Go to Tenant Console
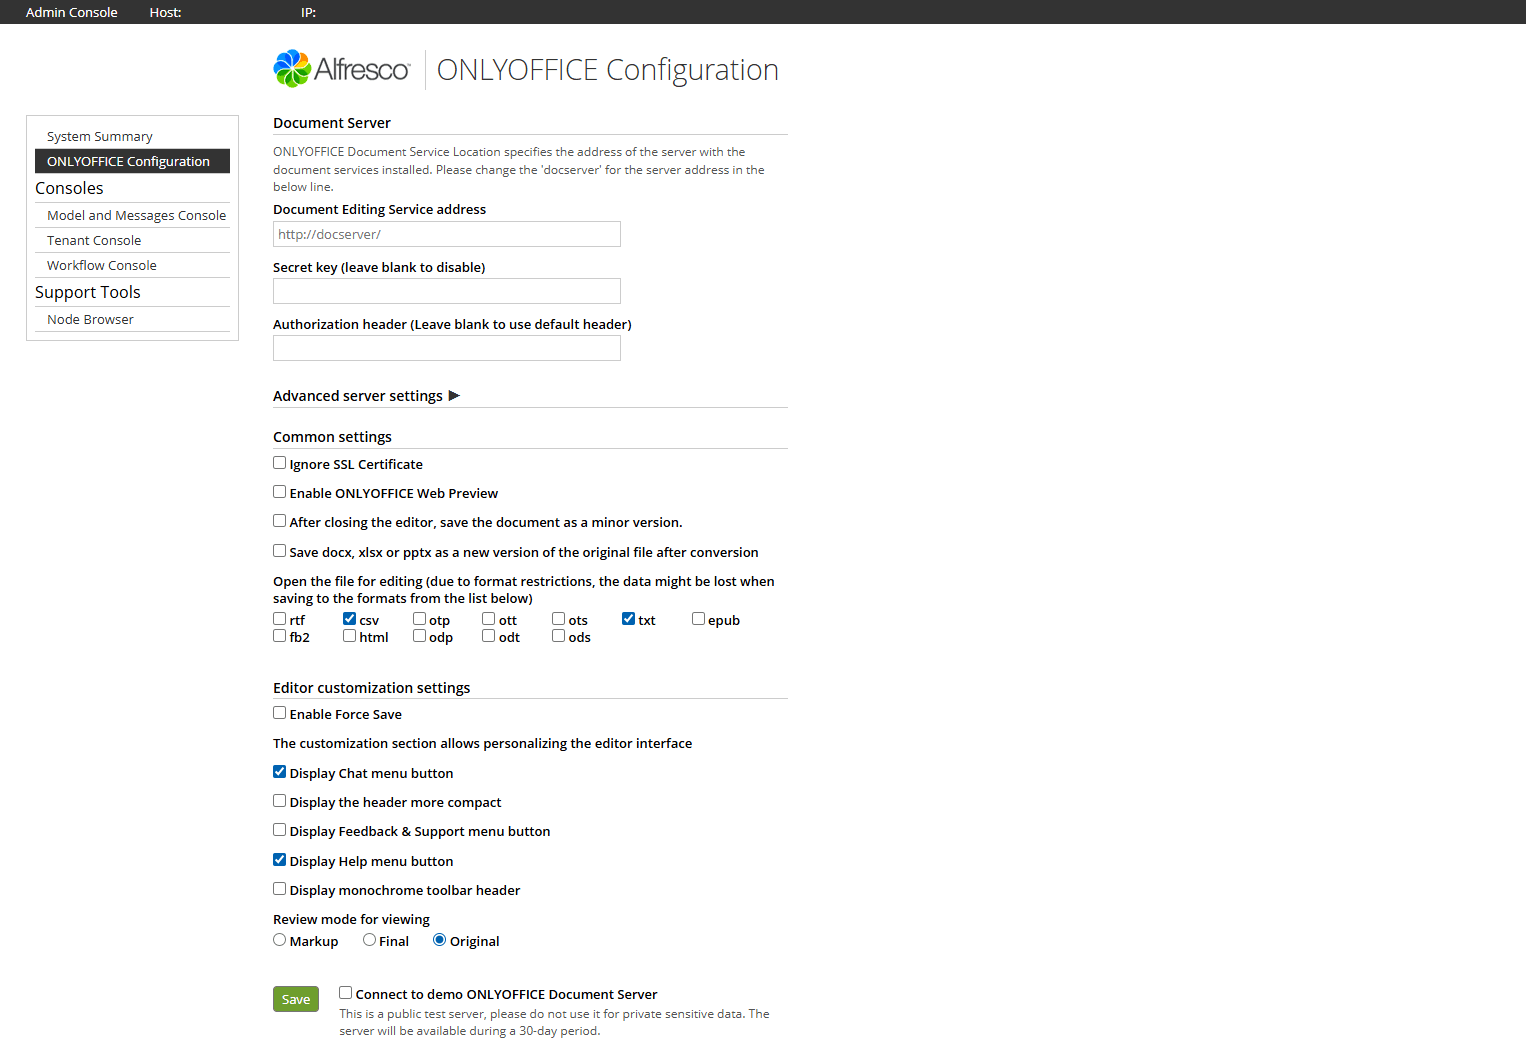The height and width of the screenshot is (1047, 1526). point(94,240)
